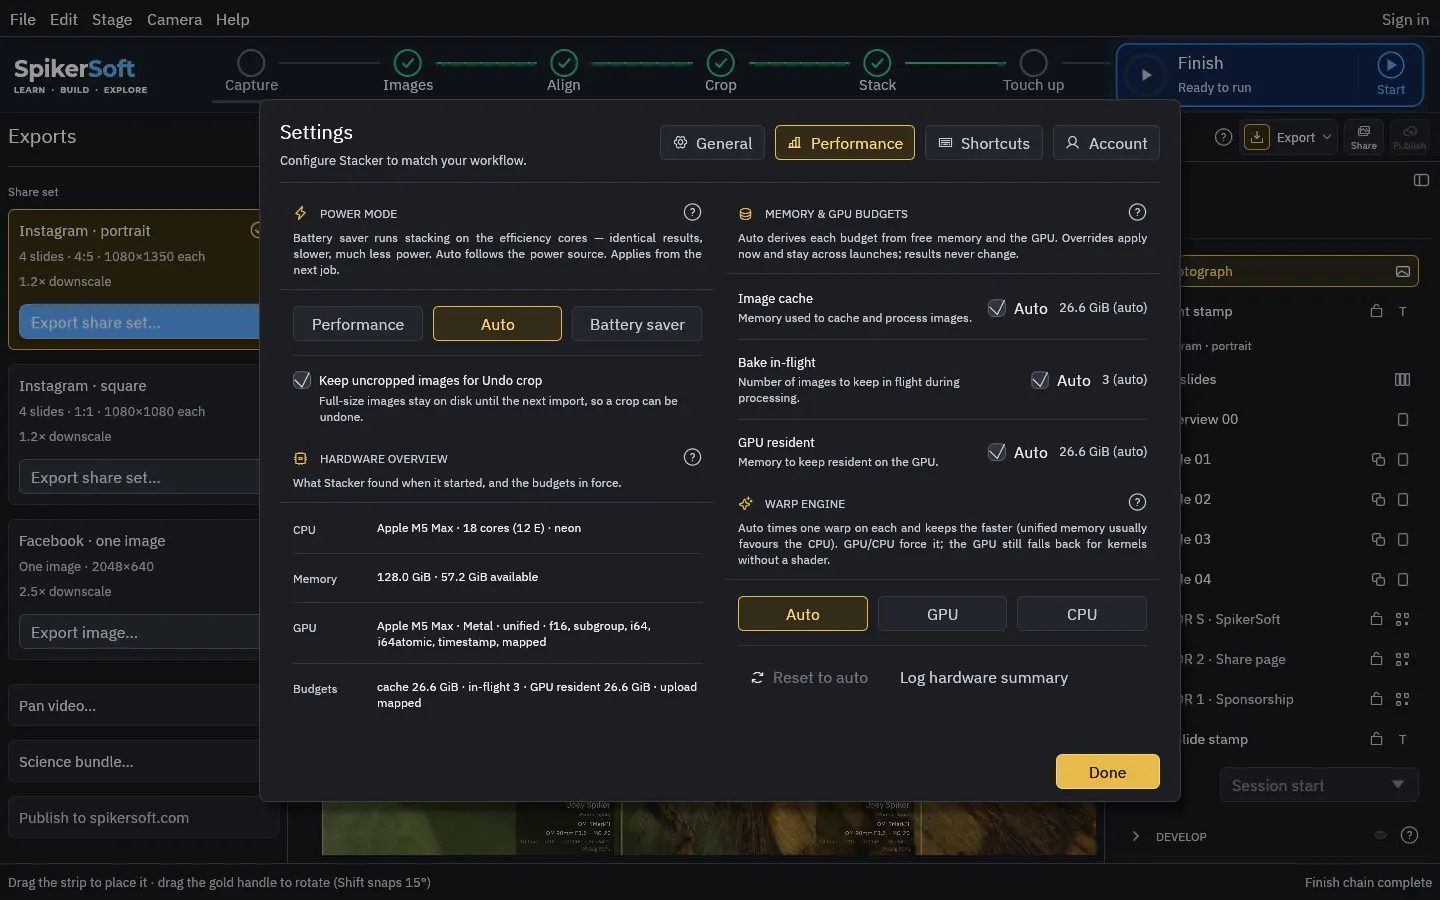Click Export image under Facebook one image
The width and height of the screenshot is (1440, 900).
[139, 632]
